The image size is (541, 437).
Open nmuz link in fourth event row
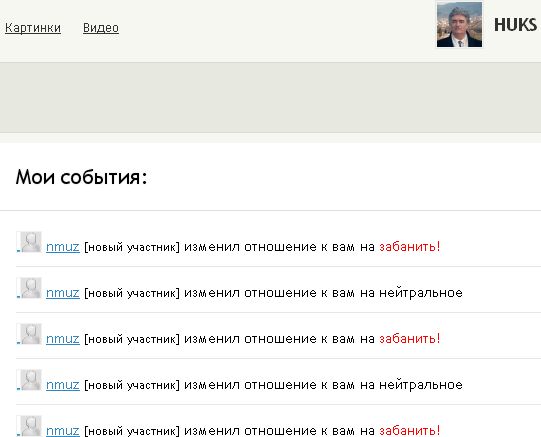click(x=63, y=385)
